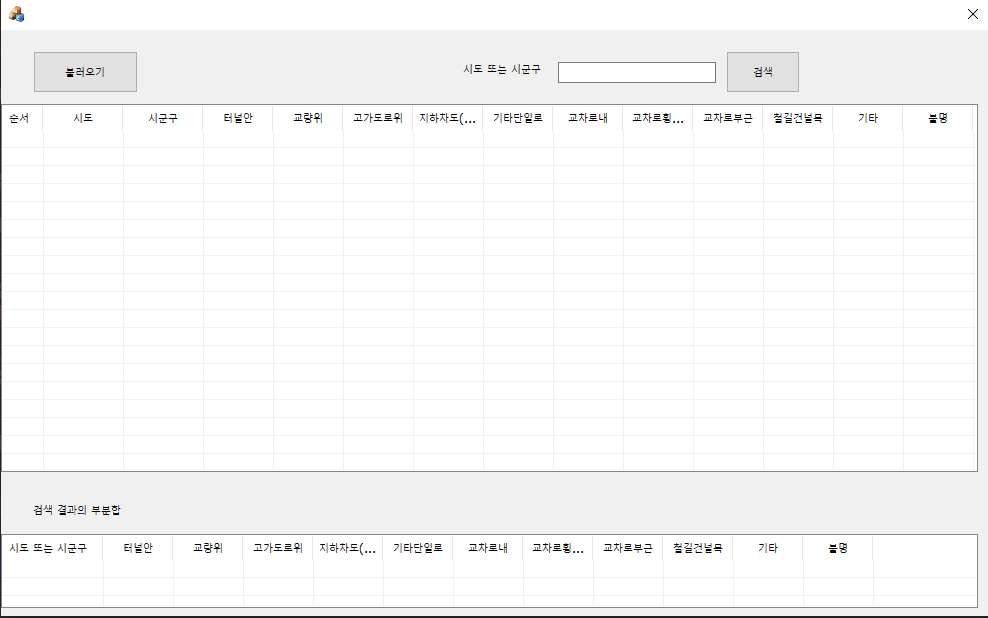
Task: Click main grid 기타단일로 column header
Action: tap(517, 118)
